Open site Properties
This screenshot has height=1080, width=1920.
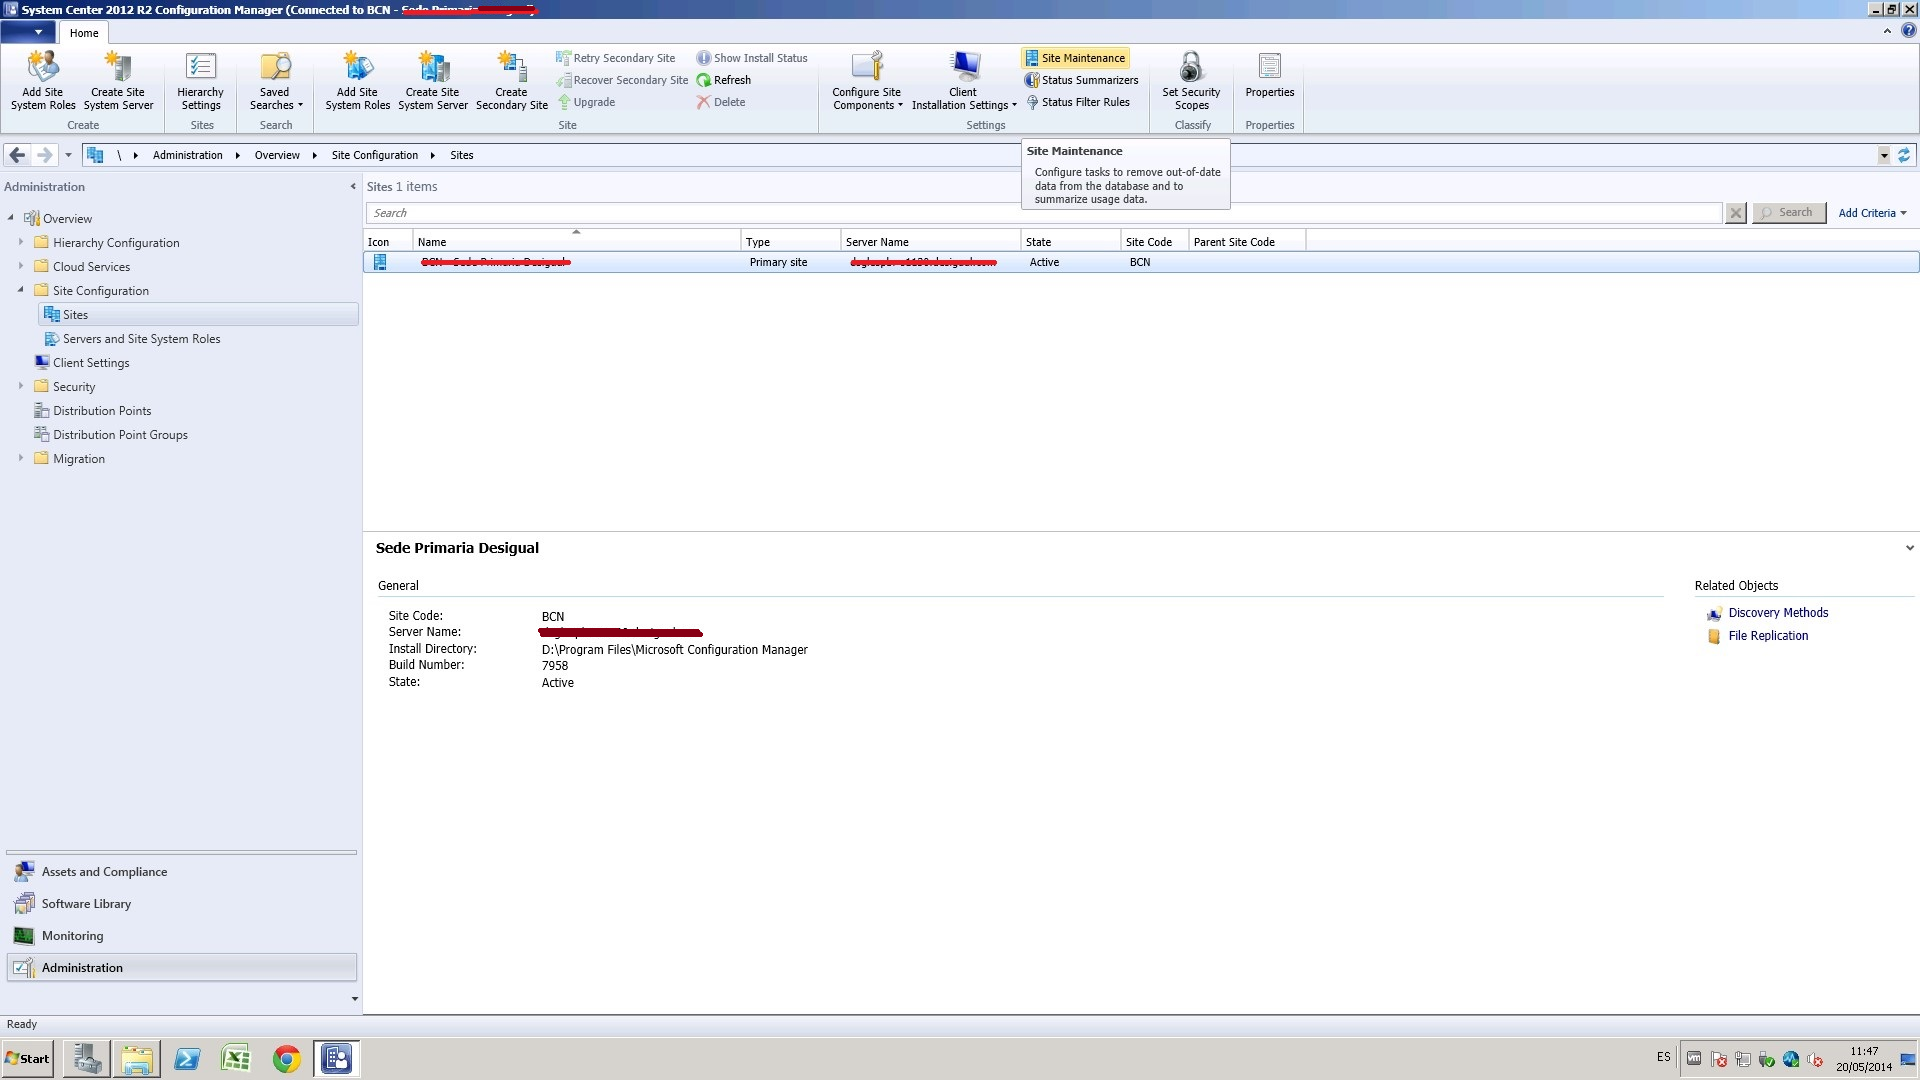pyautogui.click(x=1268, y=80)
